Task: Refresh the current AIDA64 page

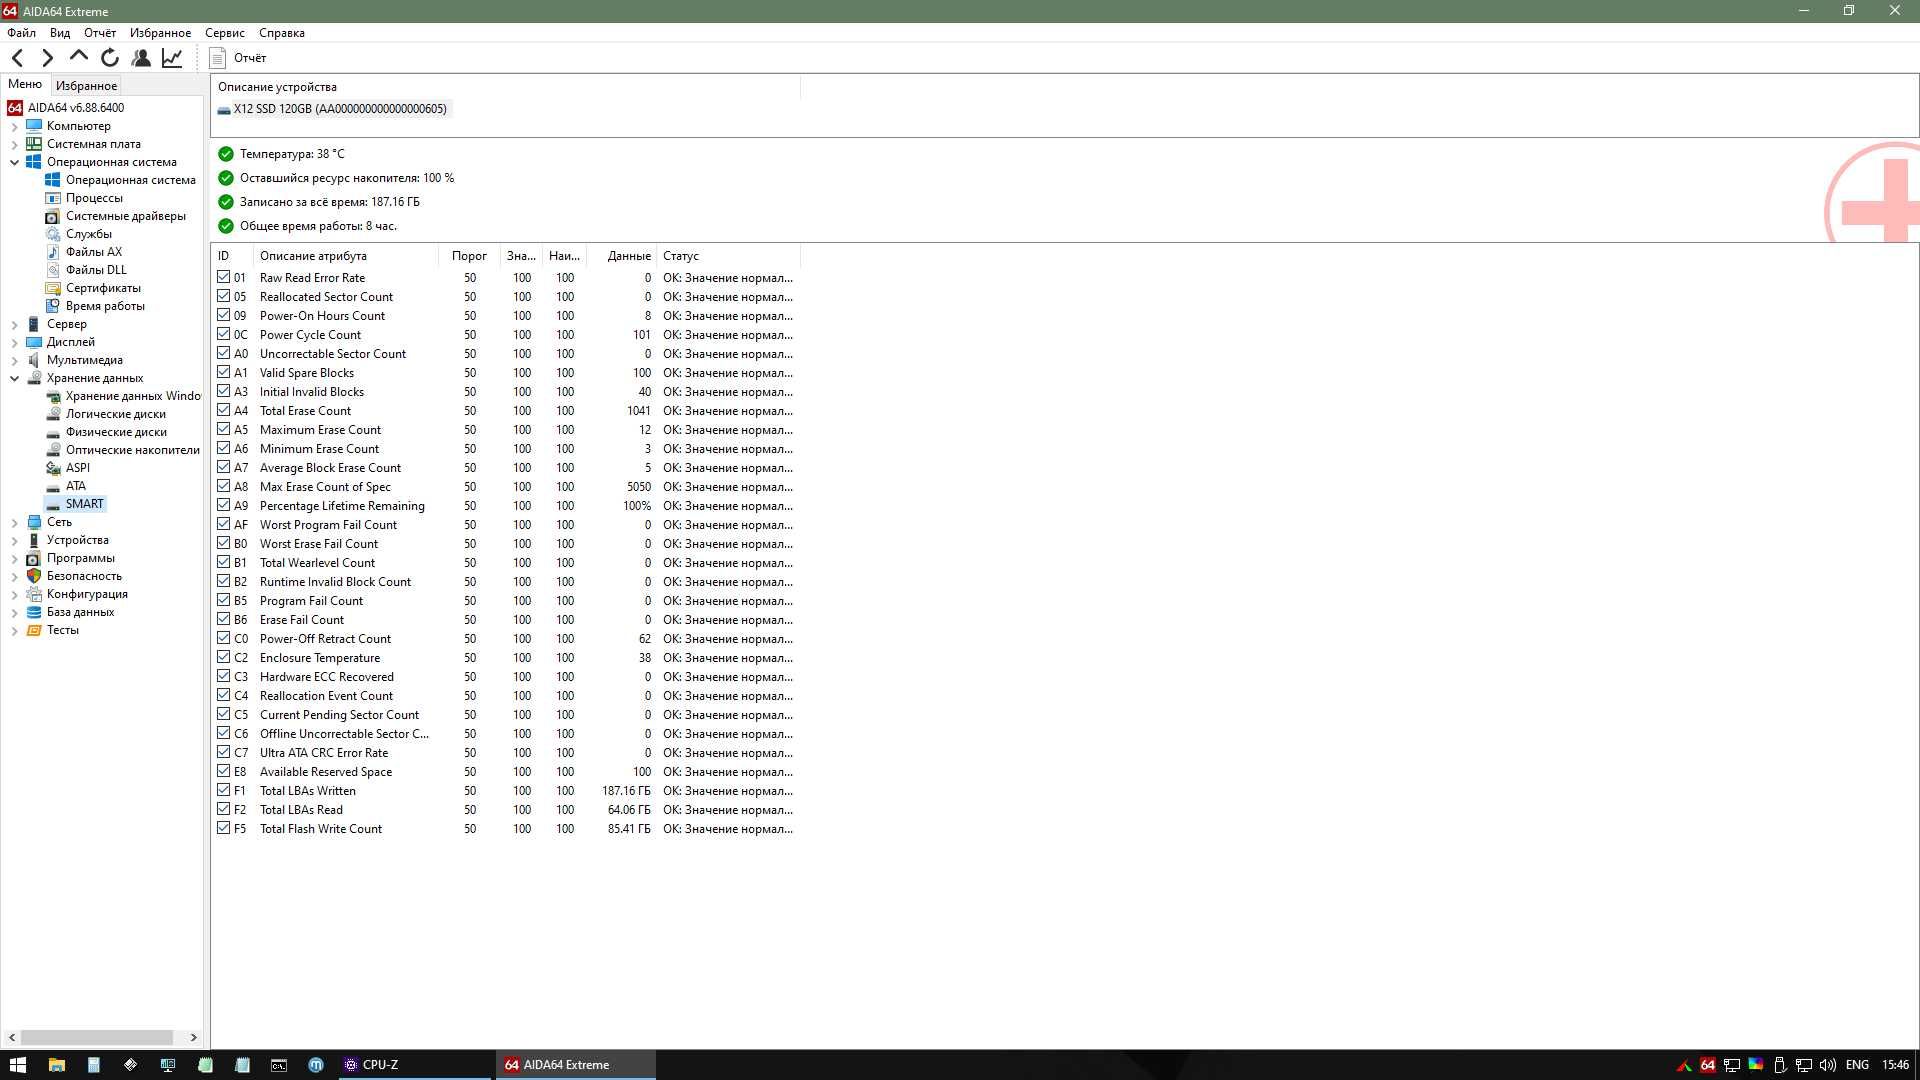Action: point(110,58)
